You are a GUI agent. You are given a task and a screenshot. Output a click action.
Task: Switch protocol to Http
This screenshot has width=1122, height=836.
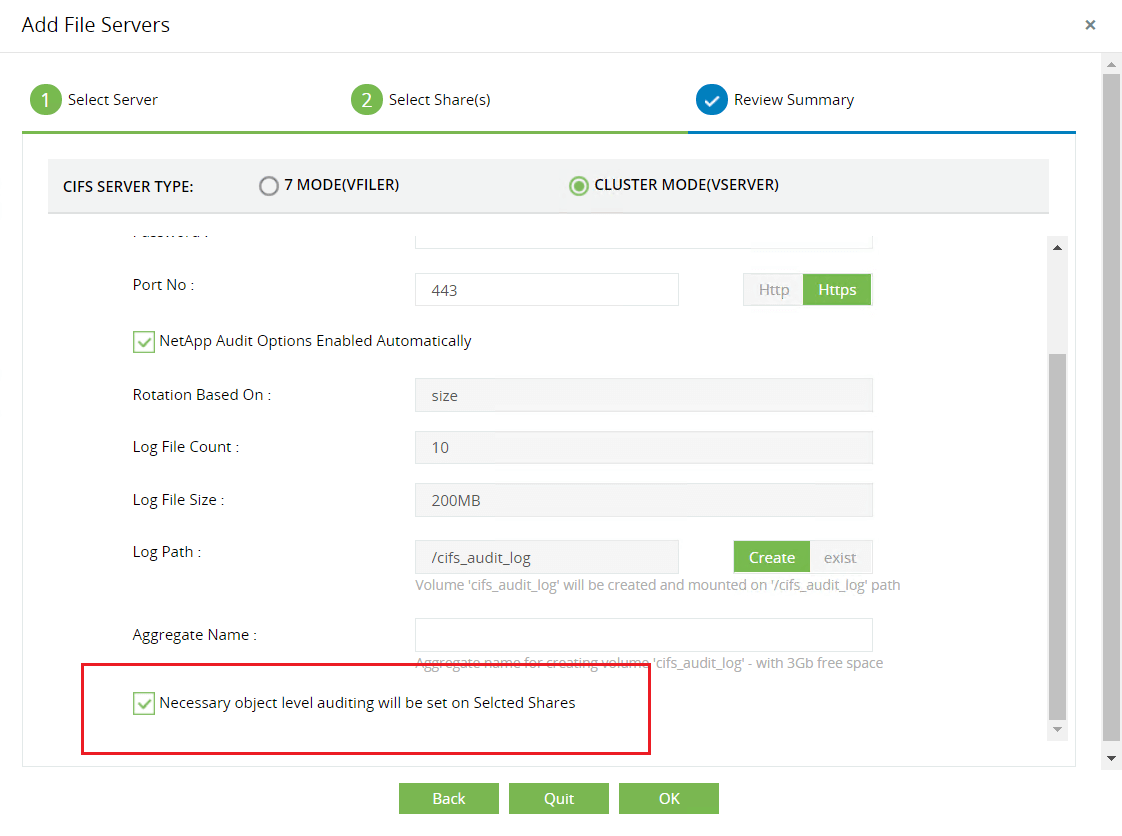pyautogui.click(x=772, y=289)
